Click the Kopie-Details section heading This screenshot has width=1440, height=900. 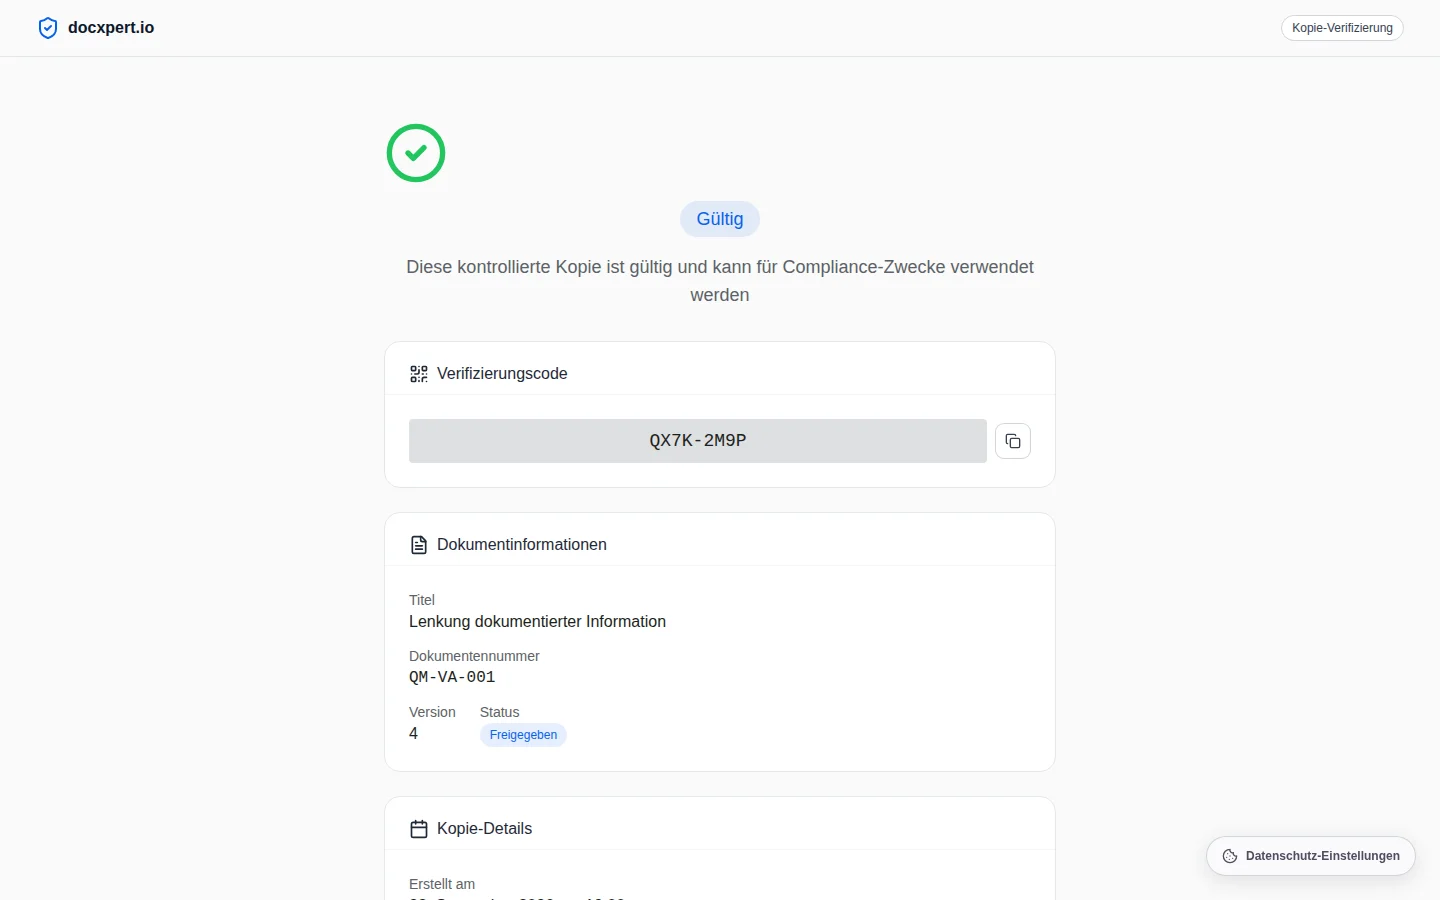(x=484, y=829)
